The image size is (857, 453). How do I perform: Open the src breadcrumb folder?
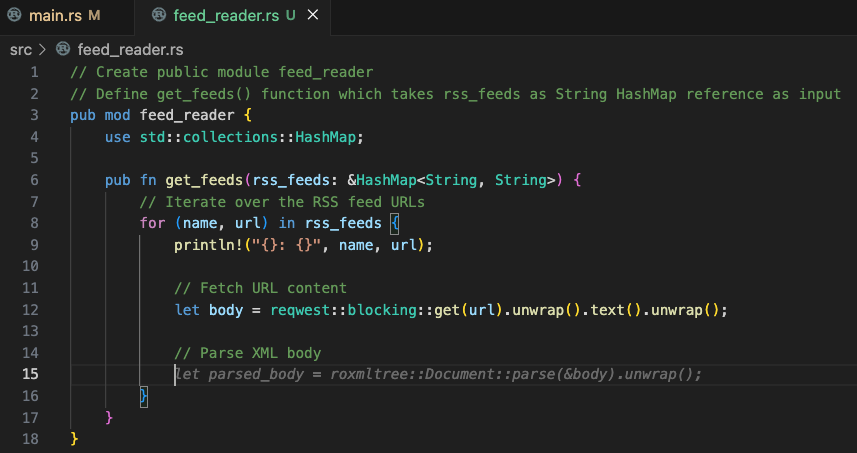pos(21,50)
